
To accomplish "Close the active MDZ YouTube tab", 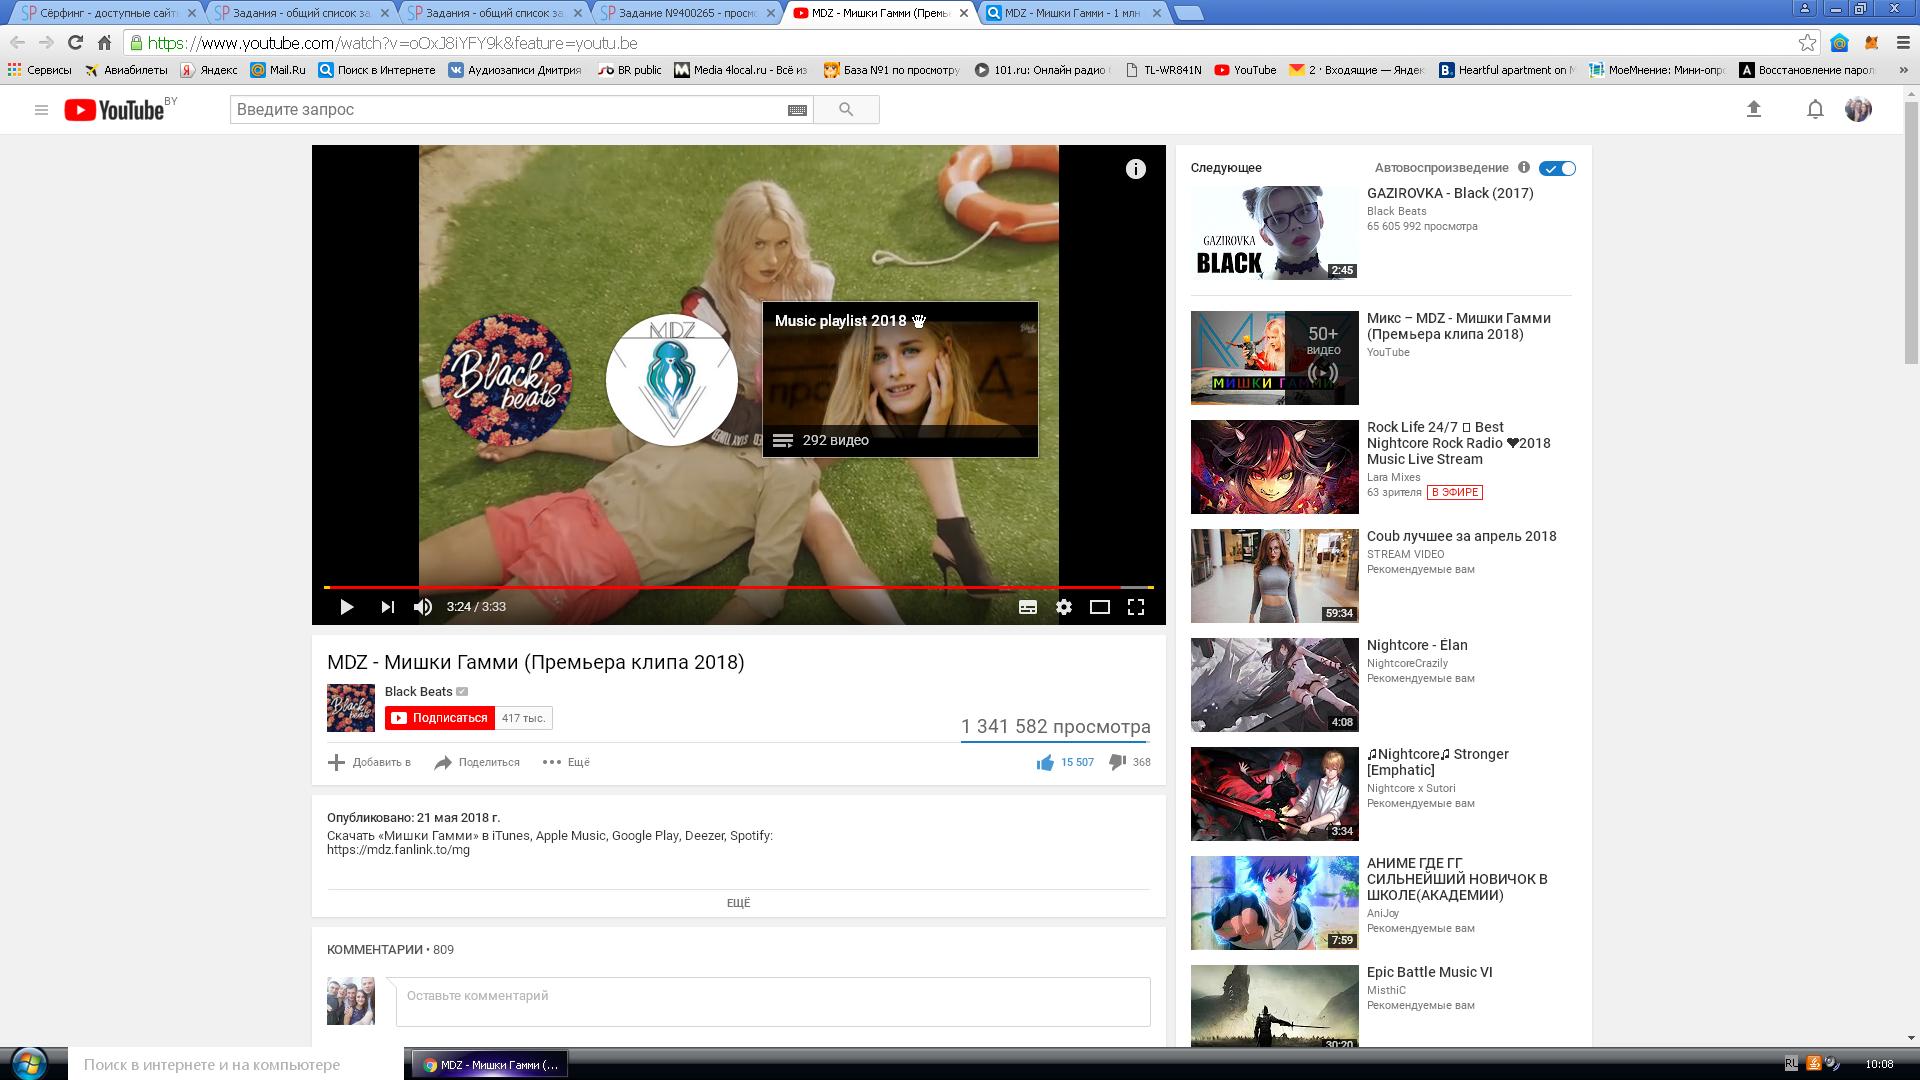I will coord(963,13).
